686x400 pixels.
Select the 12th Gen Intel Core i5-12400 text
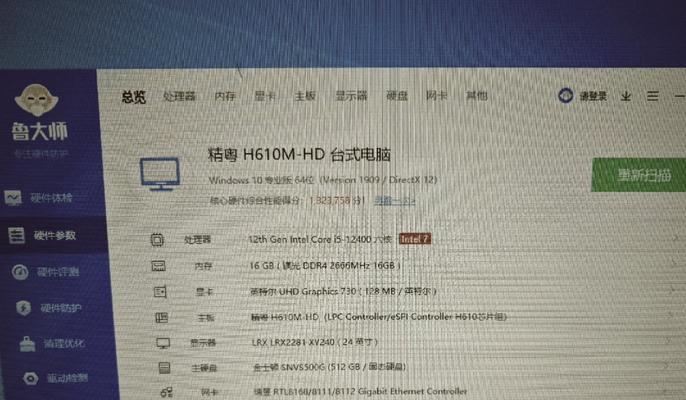(x=320, y=239)
